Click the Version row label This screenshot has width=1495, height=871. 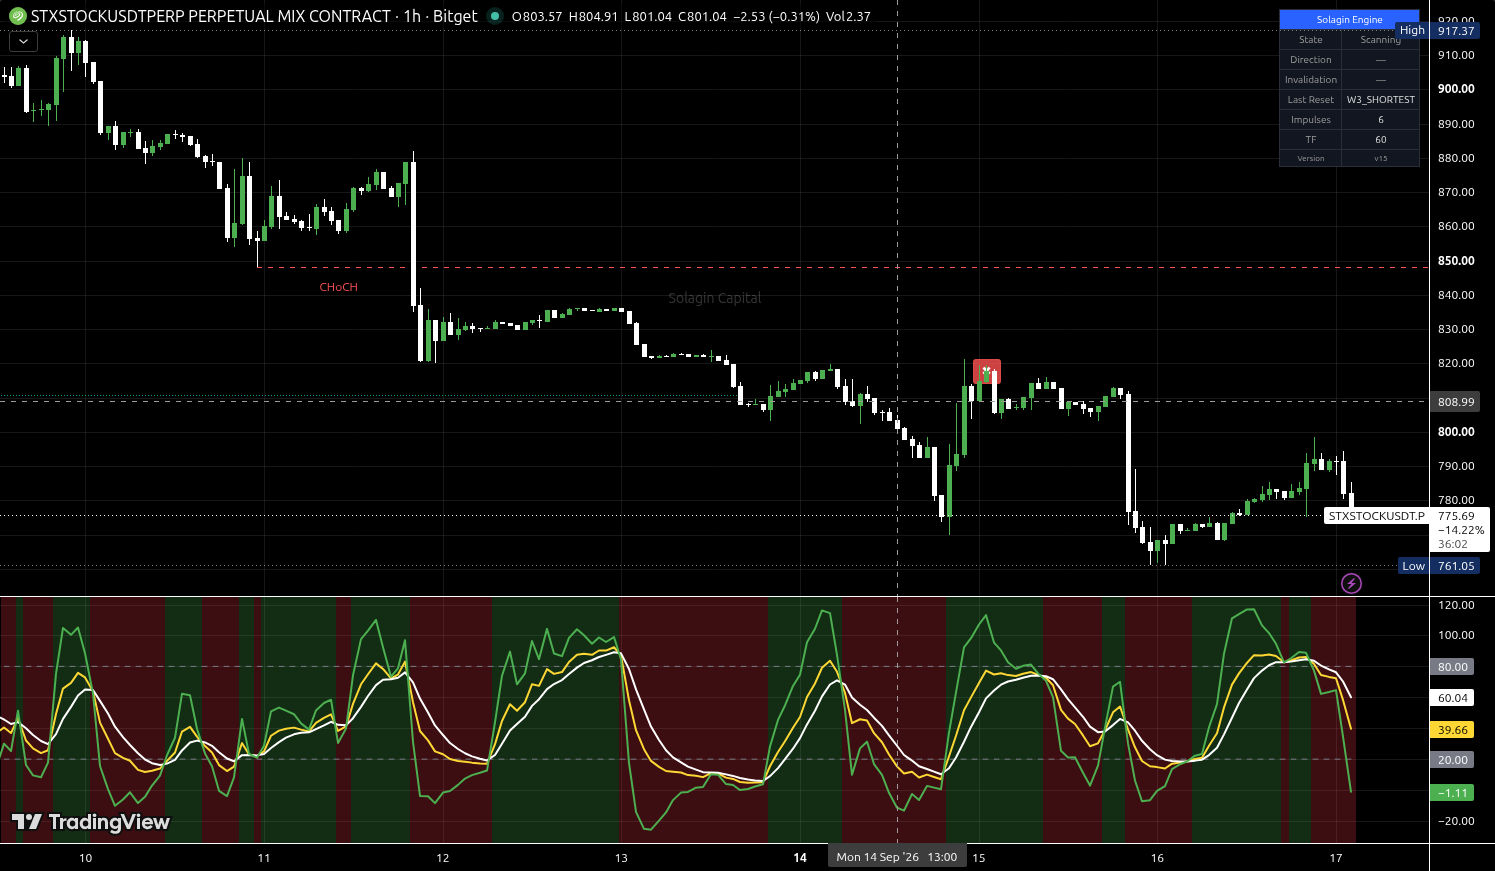[x=1310, y=158]
